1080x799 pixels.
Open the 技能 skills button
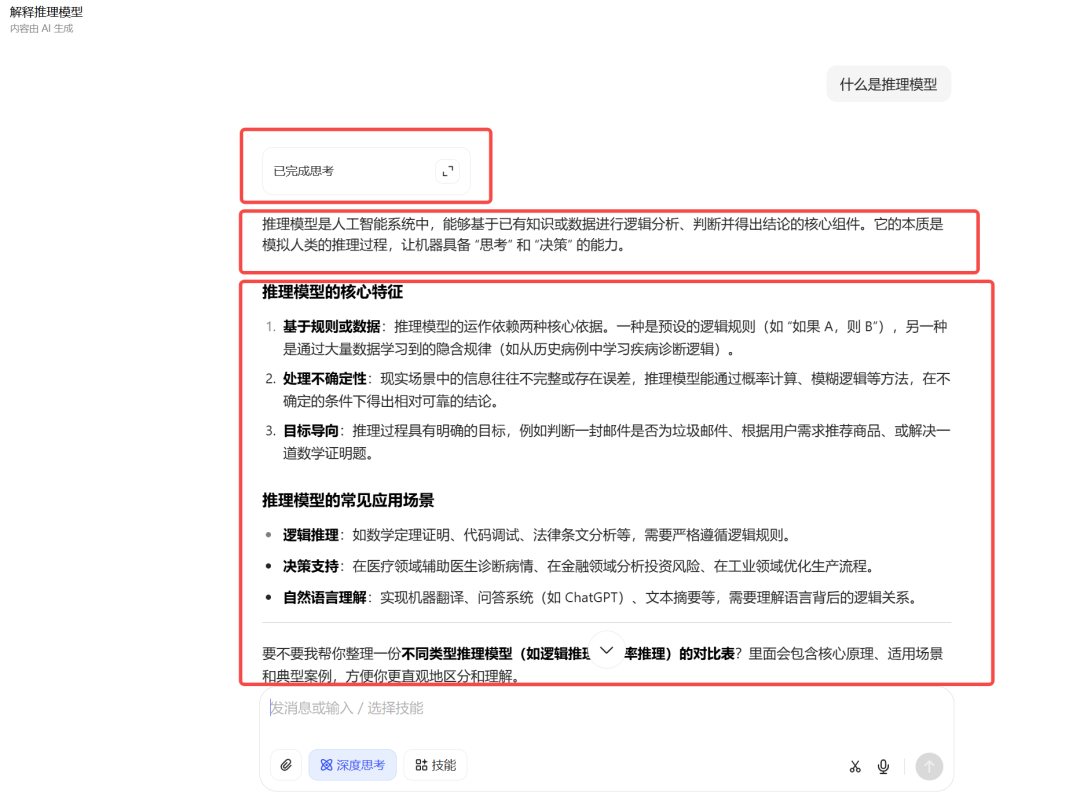coord(435,765)
